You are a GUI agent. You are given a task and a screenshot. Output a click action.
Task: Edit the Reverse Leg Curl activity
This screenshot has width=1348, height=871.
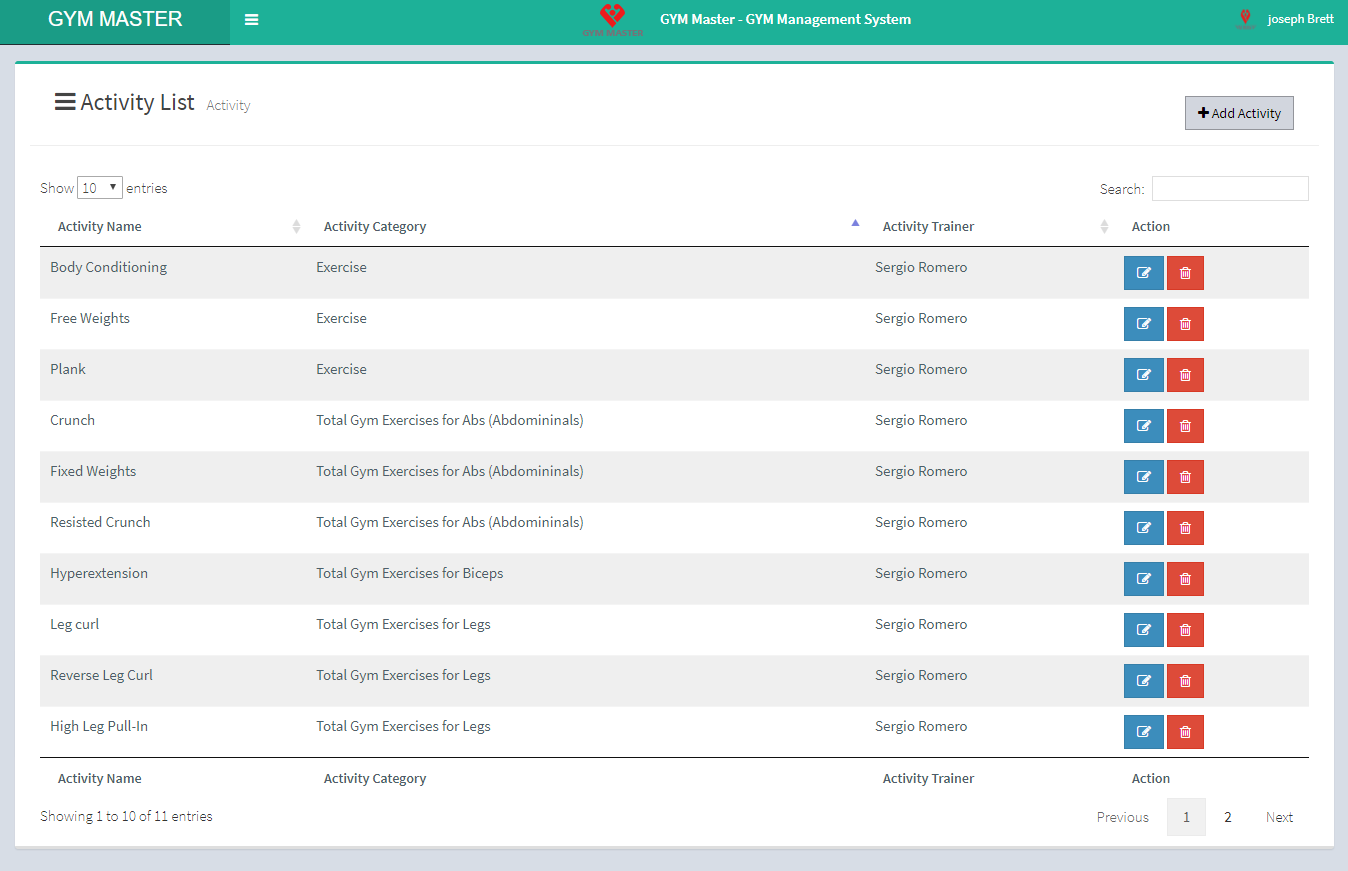click(x=1143, y=681)
